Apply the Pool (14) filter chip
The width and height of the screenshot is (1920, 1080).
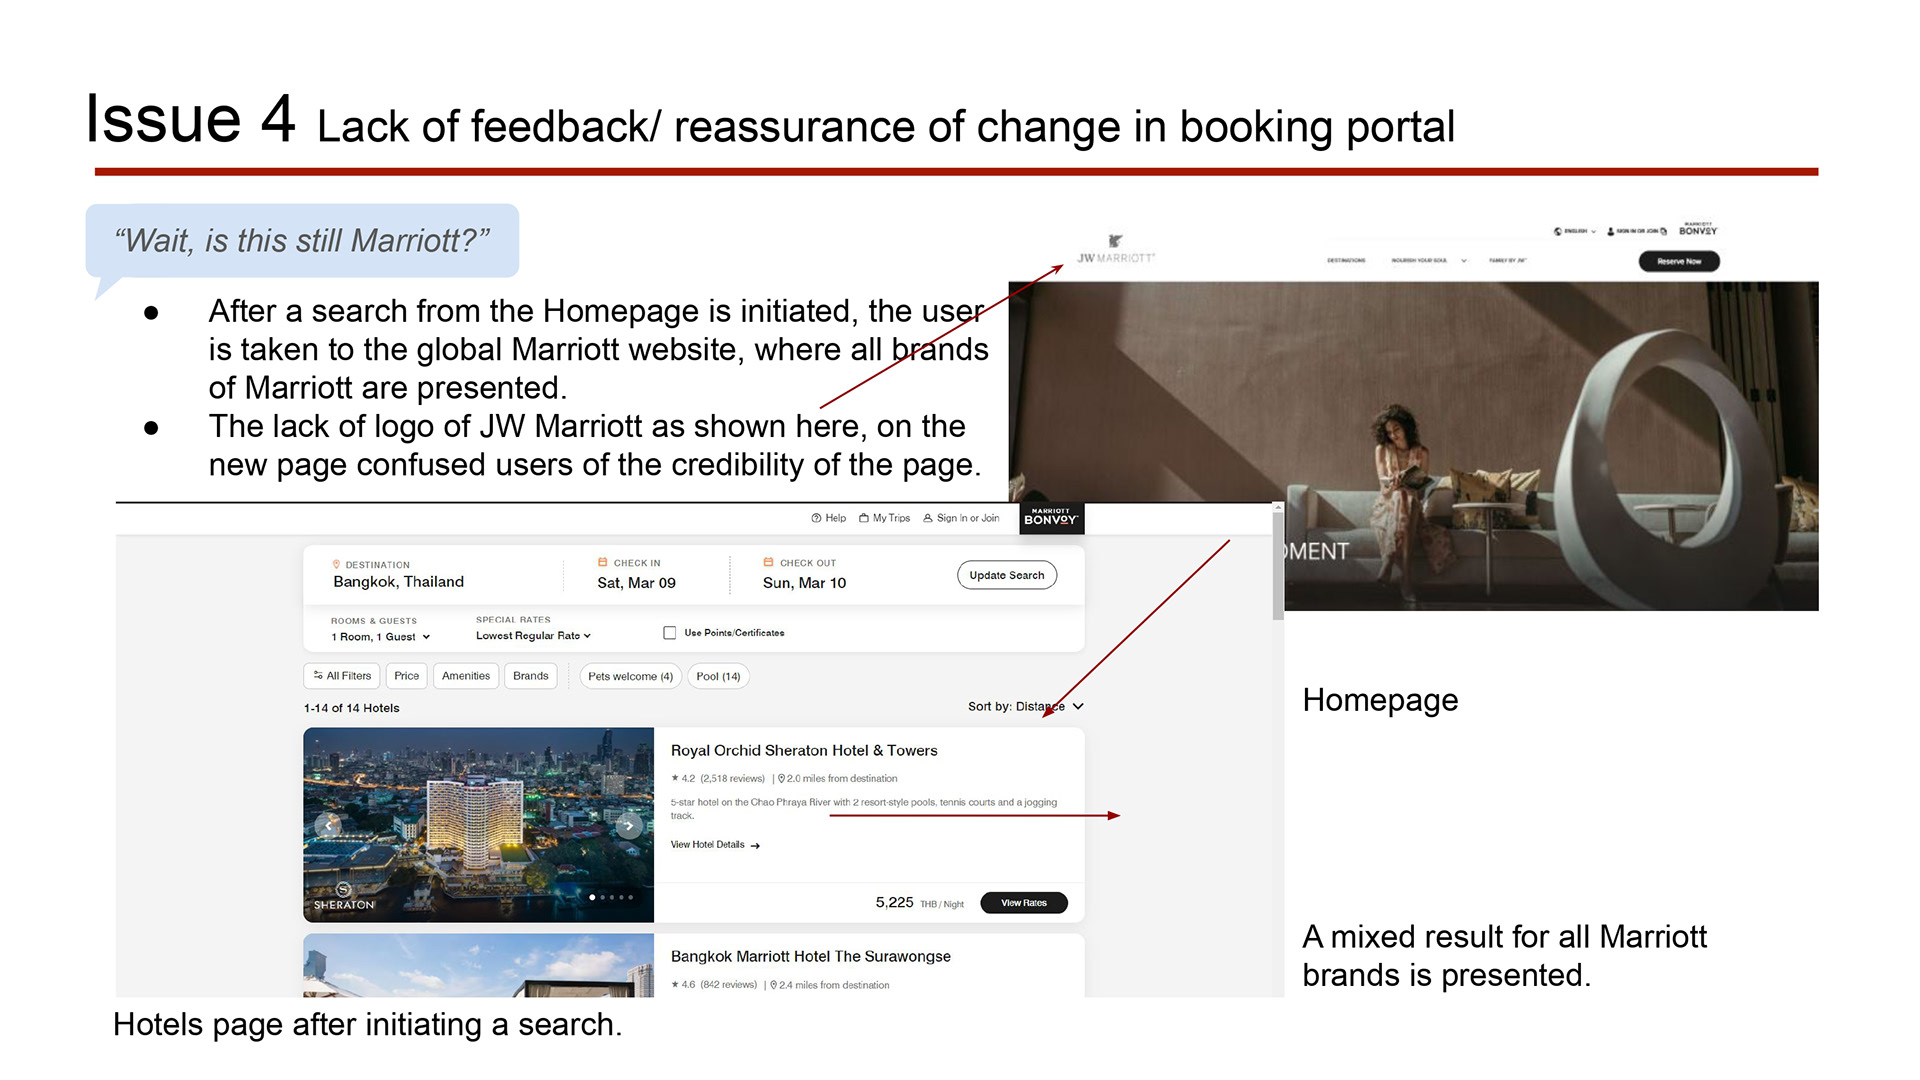tap(719, 677)
